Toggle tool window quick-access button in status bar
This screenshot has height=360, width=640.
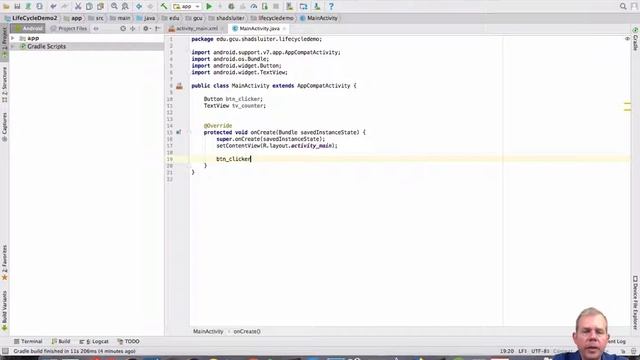[5, 351]
